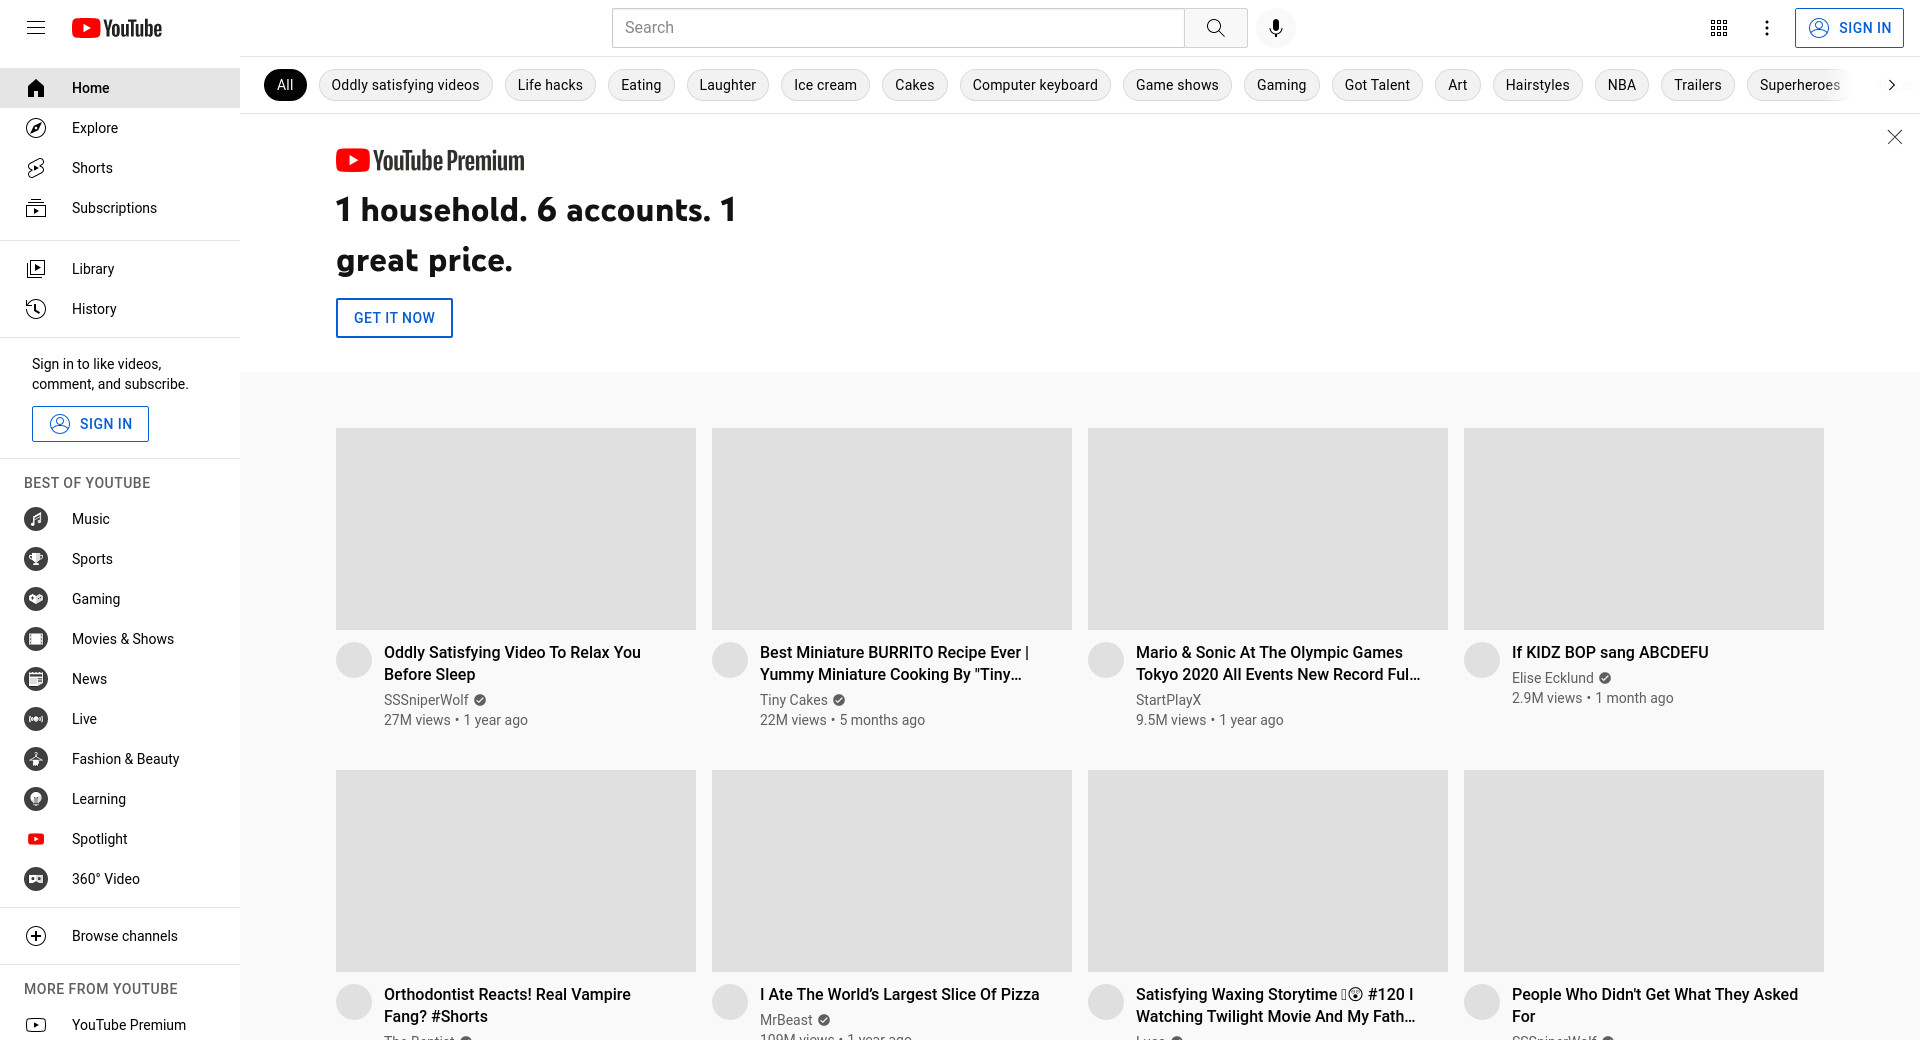Open Oddly Satisfying Video thumbnail
The height and width of the screenshot is (1040, 1920).
516,529
